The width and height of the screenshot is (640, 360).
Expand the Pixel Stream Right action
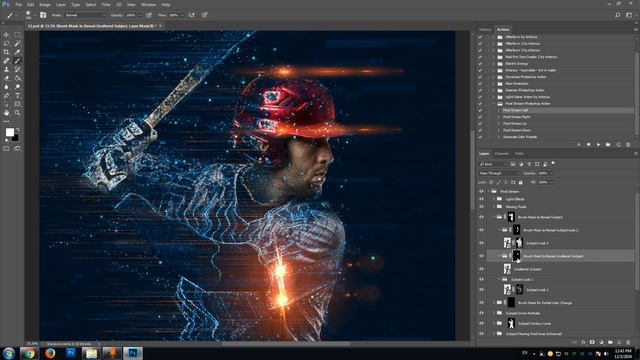click(499, 117)
